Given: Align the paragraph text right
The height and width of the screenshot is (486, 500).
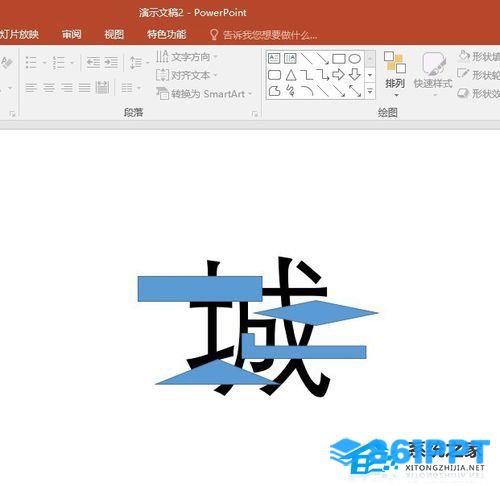Looking at the screenshot, I should (67, 88).
